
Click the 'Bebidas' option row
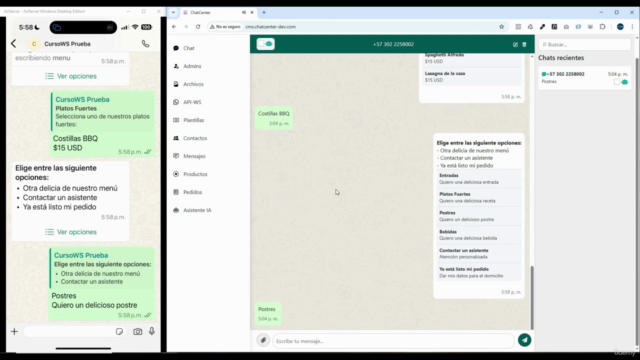click(479, 235)
